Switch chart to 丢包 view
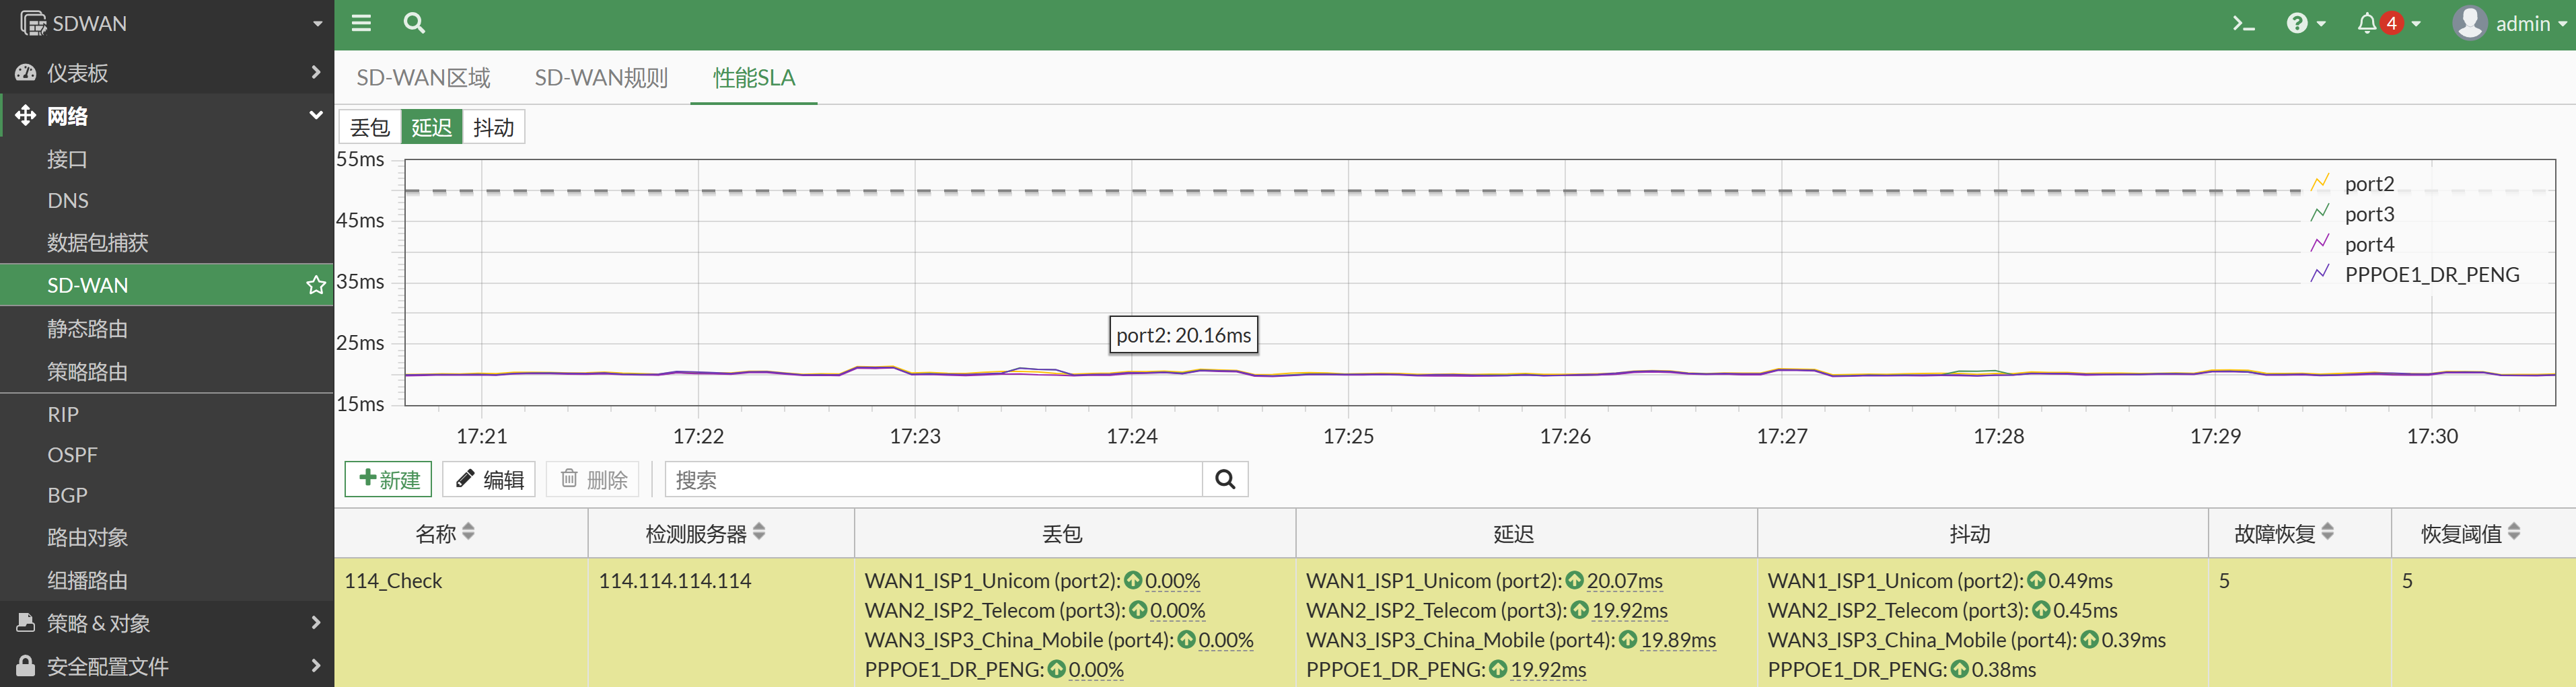The image size is (2576, 687). pyautogui.click(x=370, y=127)
